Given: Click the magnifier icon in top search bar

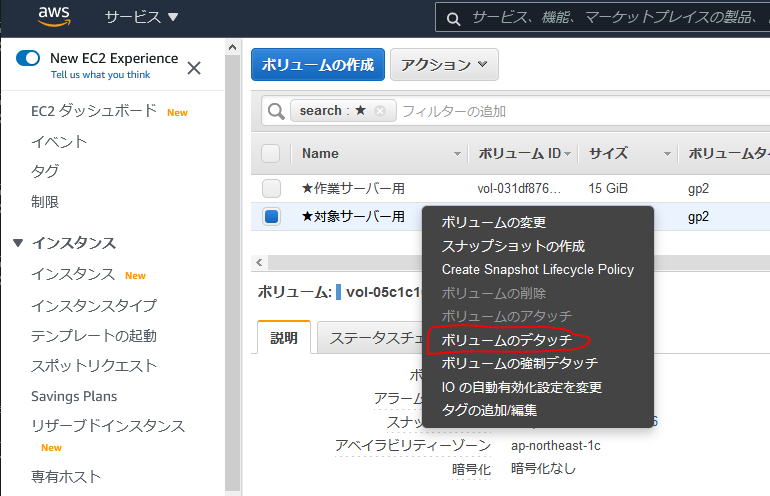Looking at the screenshot, I should click(x=453, y=19).
